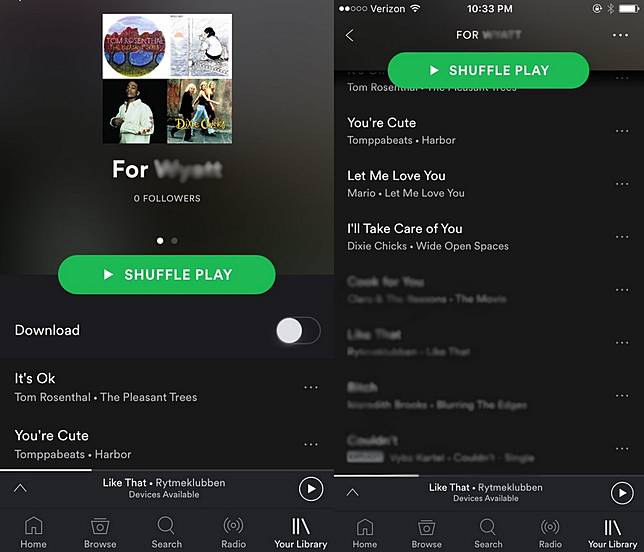
Task: Go to the Browse tab in the left screen
Action: point(100,533)
